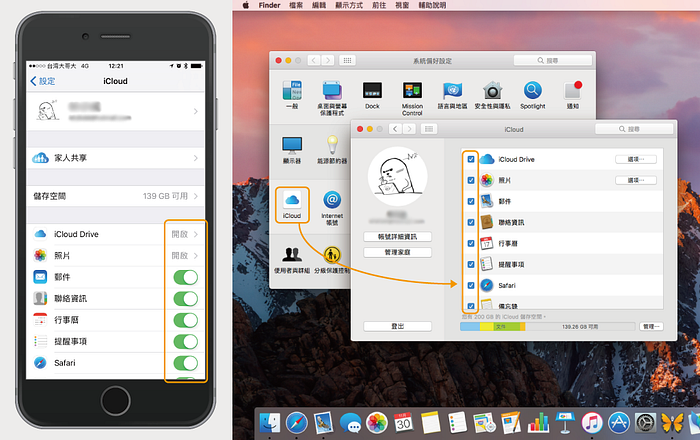The width and height of the screenshot is (700, 440).
Task: Launch Numbers from the Dock
Action: coord(538,423)
